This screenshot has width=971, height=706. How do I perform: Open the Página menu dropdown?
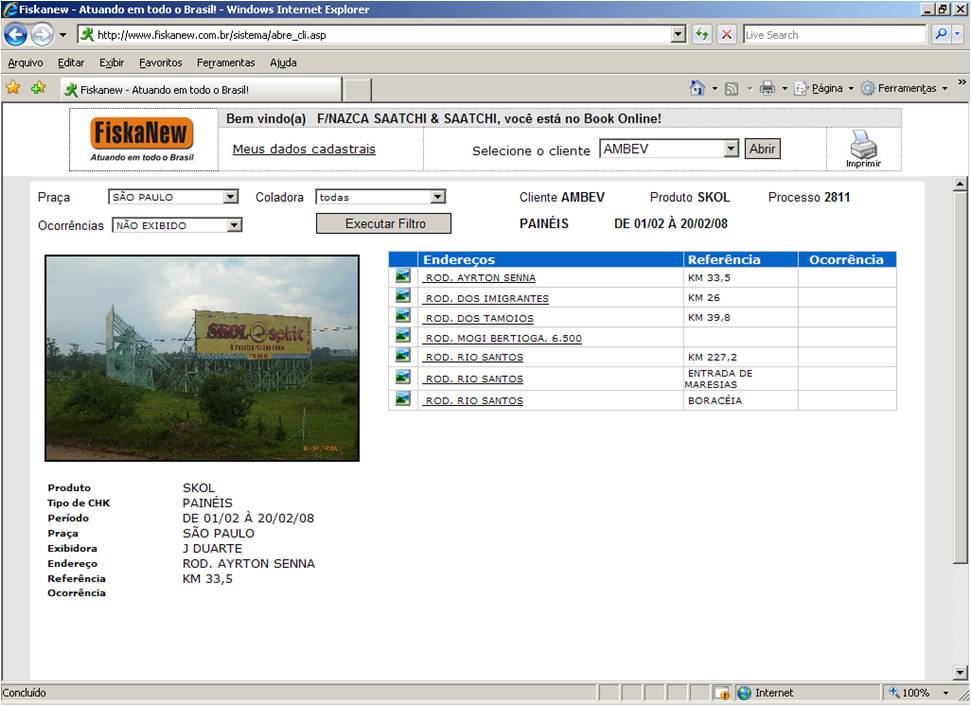pos(824,89)
